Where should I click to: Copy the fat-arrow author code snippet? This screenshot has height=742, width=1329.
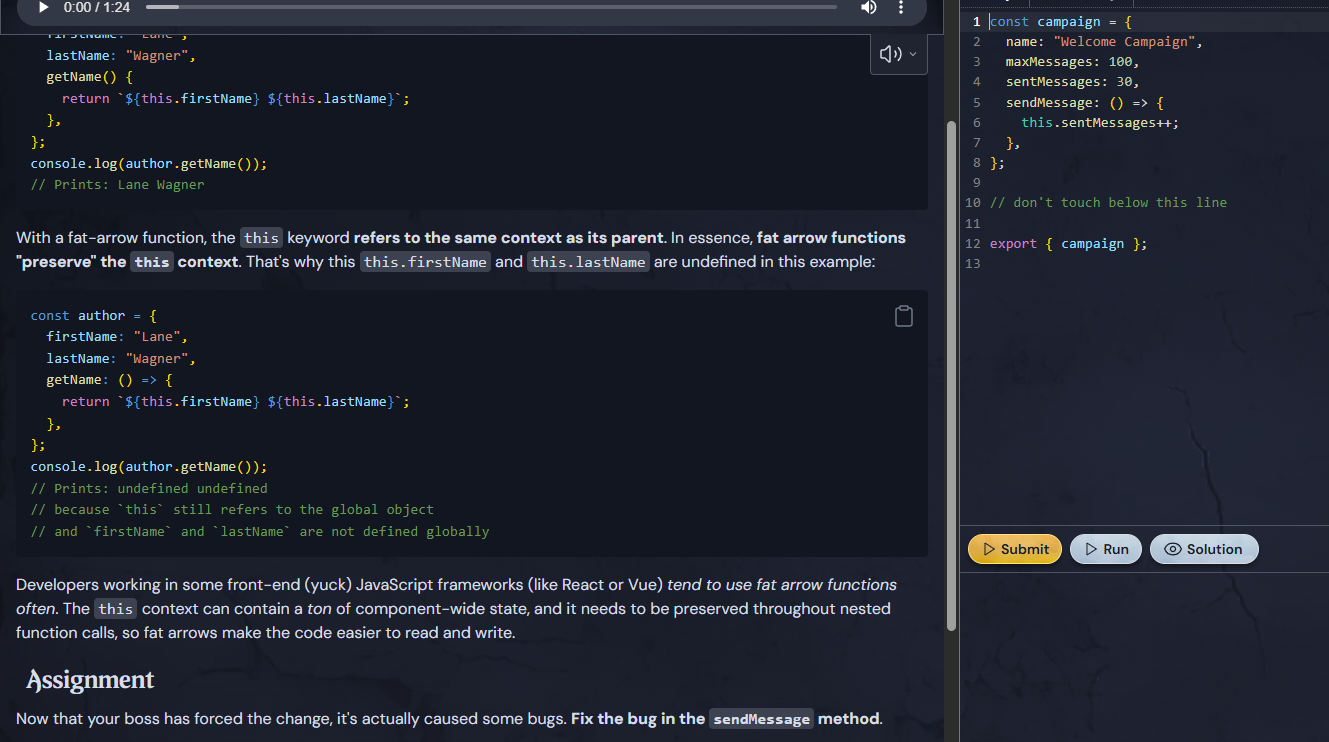pyautogui.click(x=904, y=316)
